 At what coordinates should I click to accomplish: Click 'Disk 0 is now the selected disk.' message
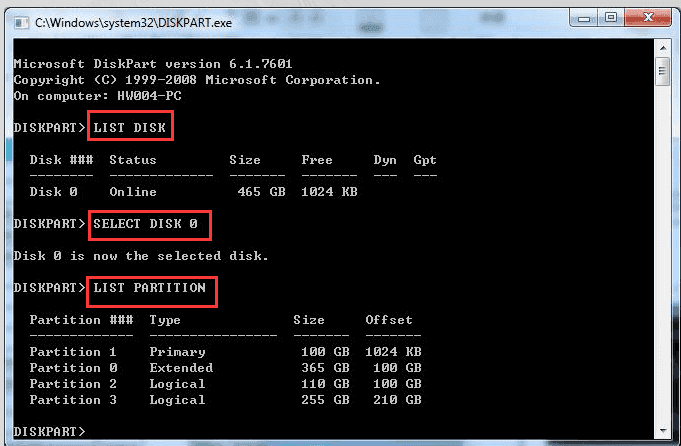click(141, 256)
